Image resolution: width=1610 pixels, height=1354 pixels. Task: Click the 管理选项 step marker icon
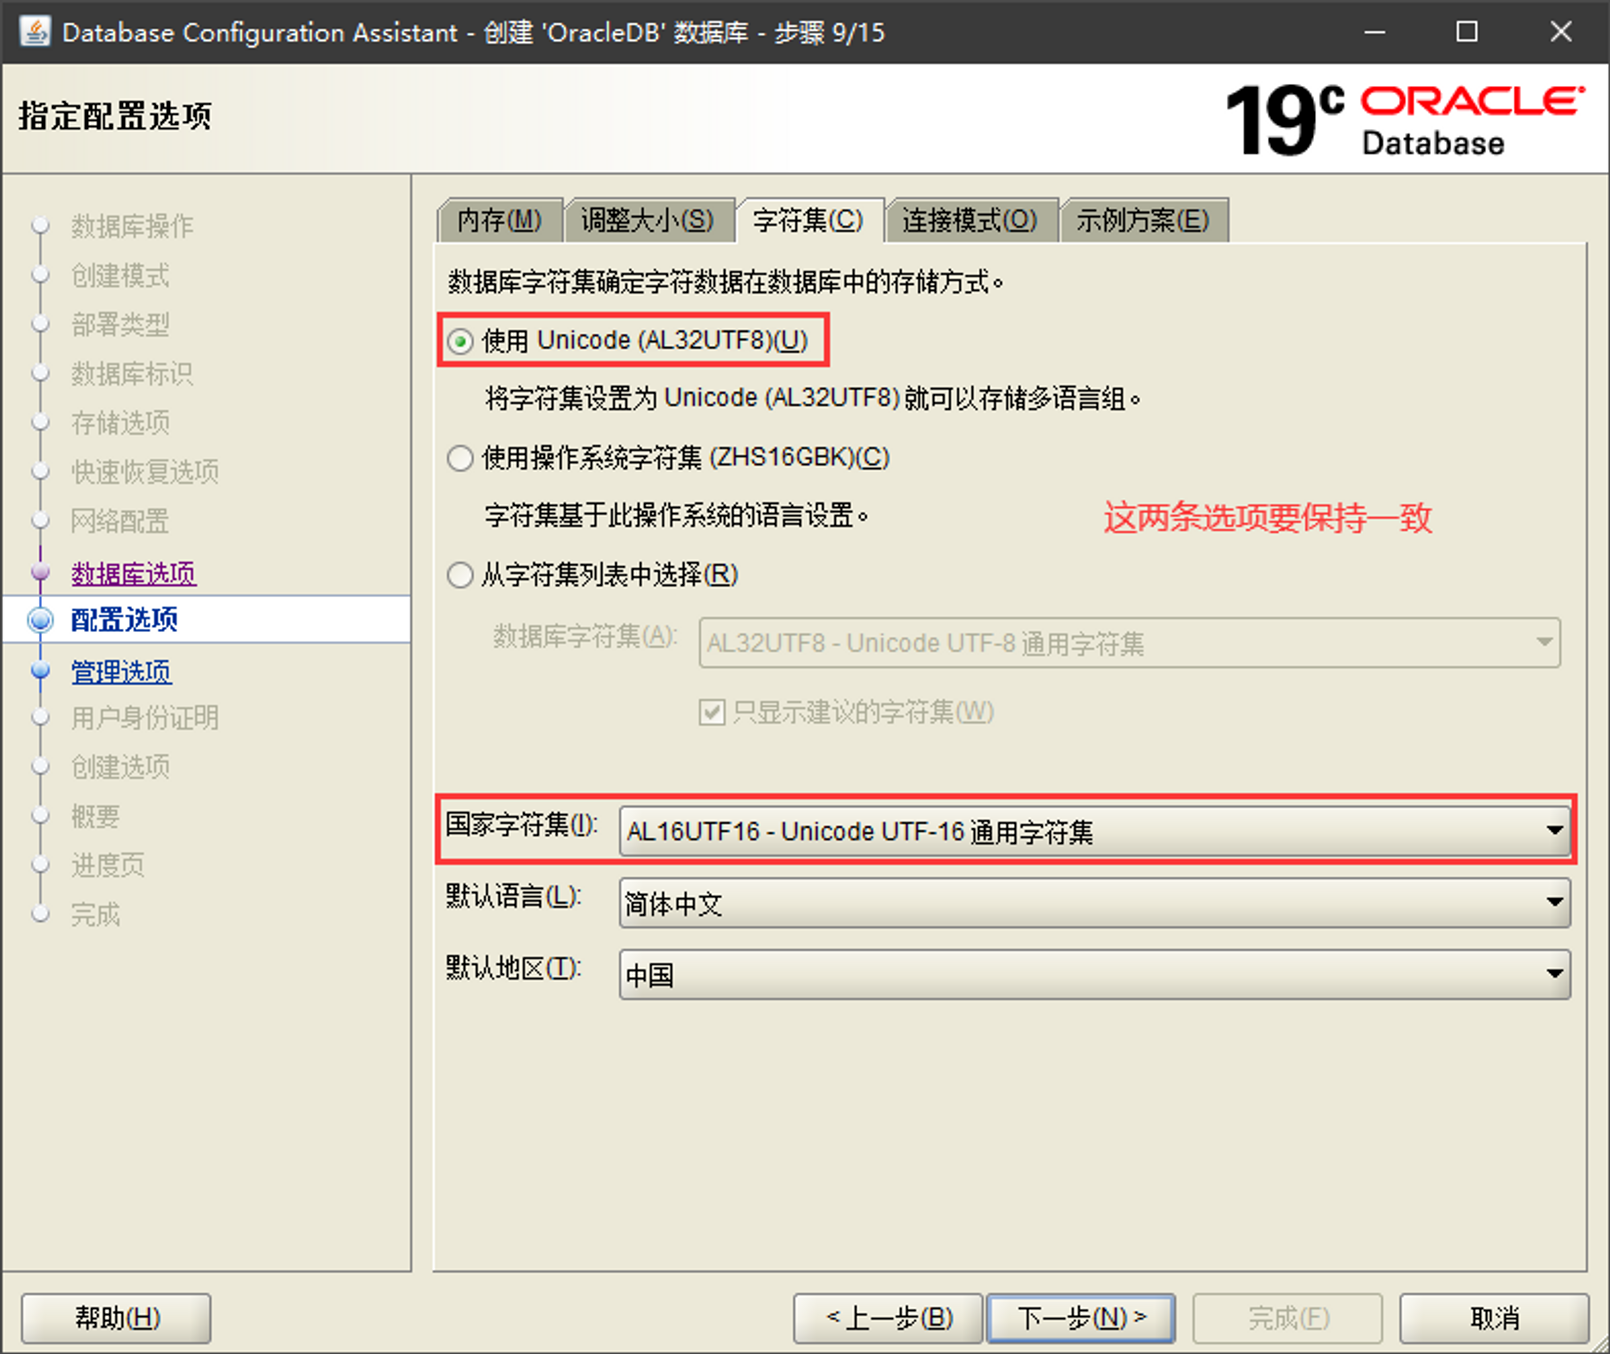click(x=41, y=671)
